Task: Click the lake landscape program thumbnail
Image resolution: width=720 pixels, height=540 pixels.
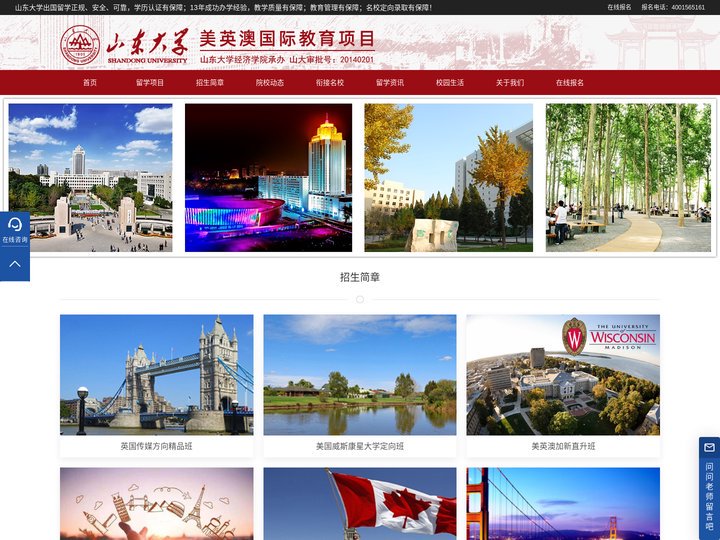Action: (360, 375)
